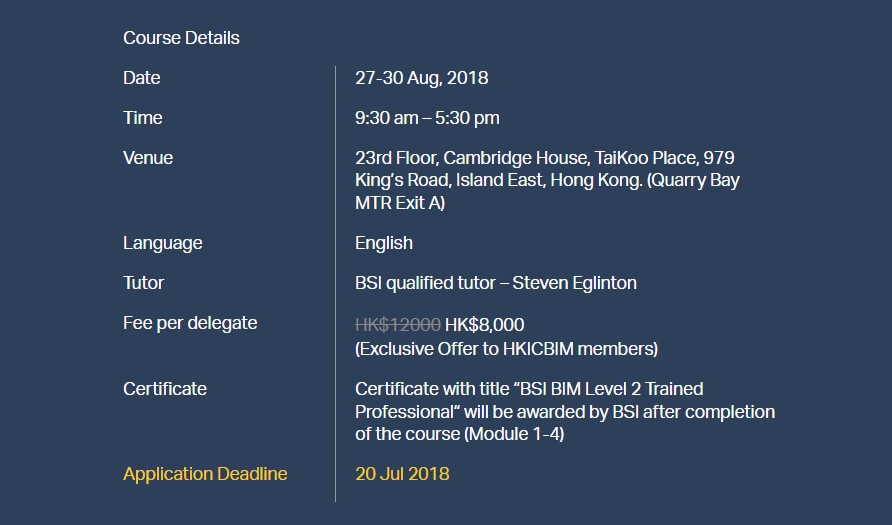This screenshot has width=892, height=525.
Task: Click the Language row label
Action: pyautogui.click(x=162, y=243)
